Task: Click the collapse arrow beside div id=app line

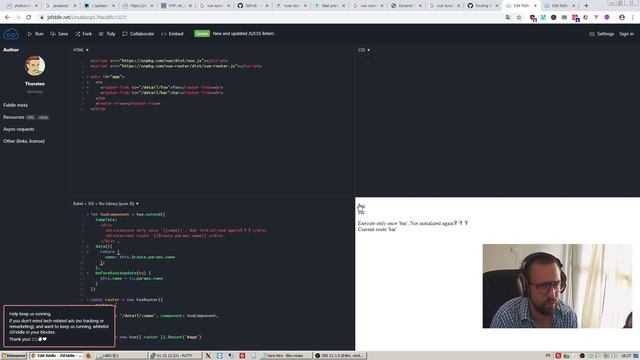Action: click(88, 77)
